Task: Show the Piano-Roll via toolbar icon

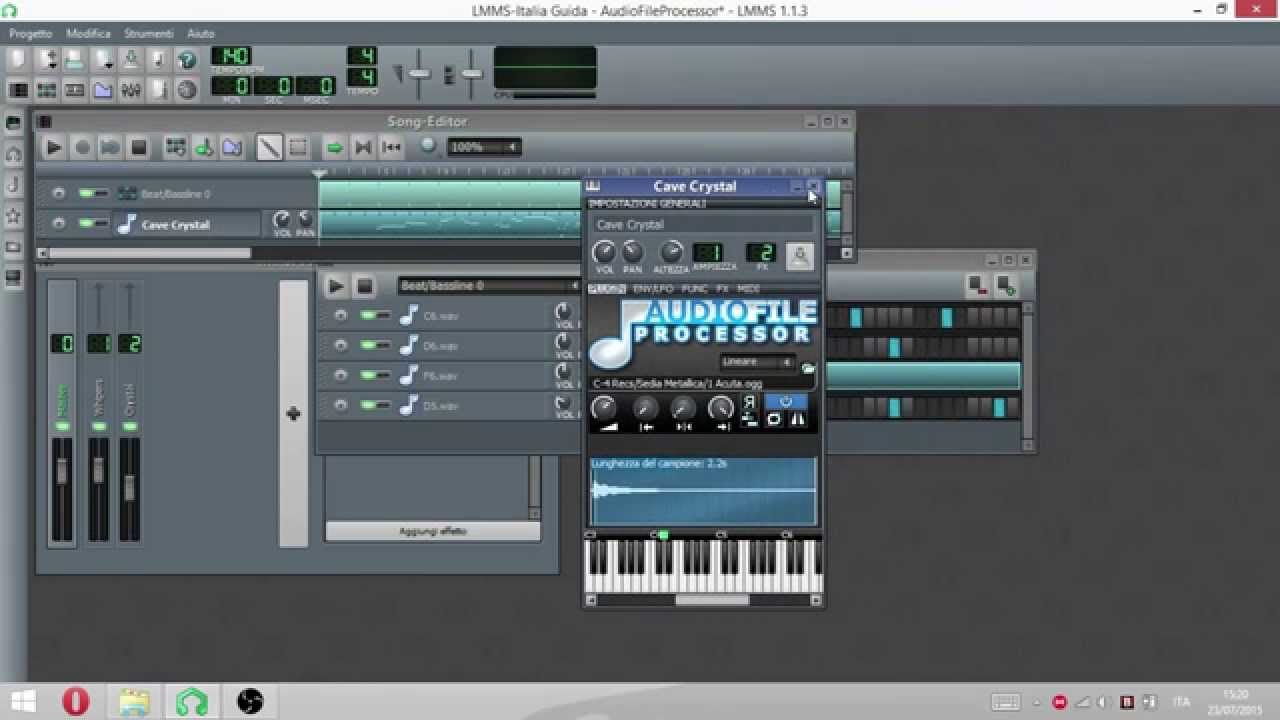Action: point(74,90)
